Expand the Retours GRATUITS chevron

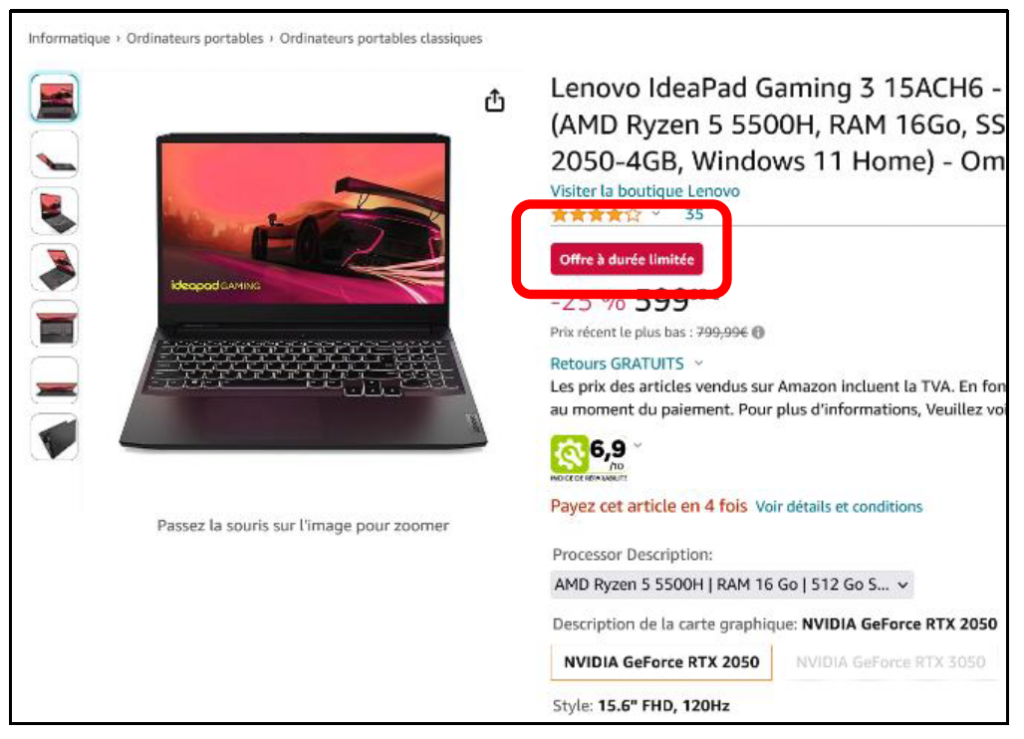tap(699, 363)
